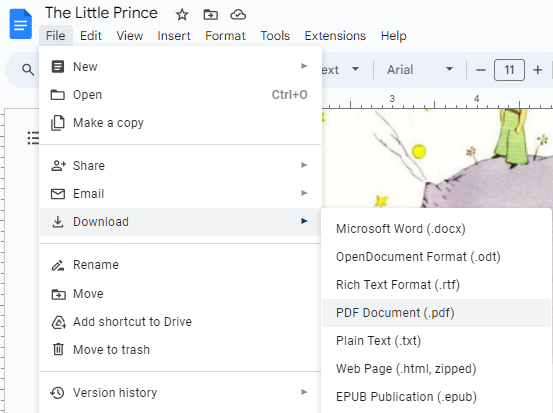
Task: Click the Little Prince illustration in document
Action: pos(437,158)
